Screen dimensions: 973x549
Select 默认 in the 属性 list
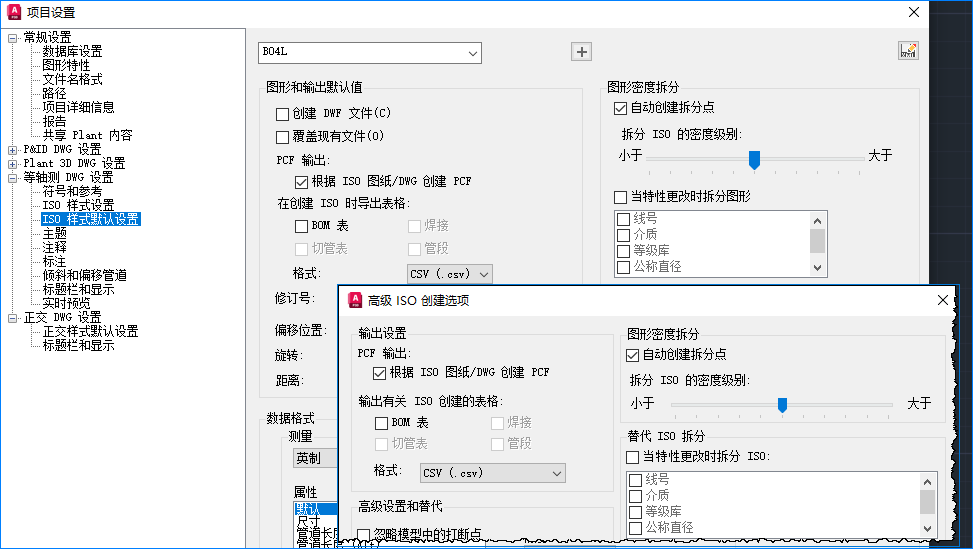pyautogui.click(x=316, y=509)
